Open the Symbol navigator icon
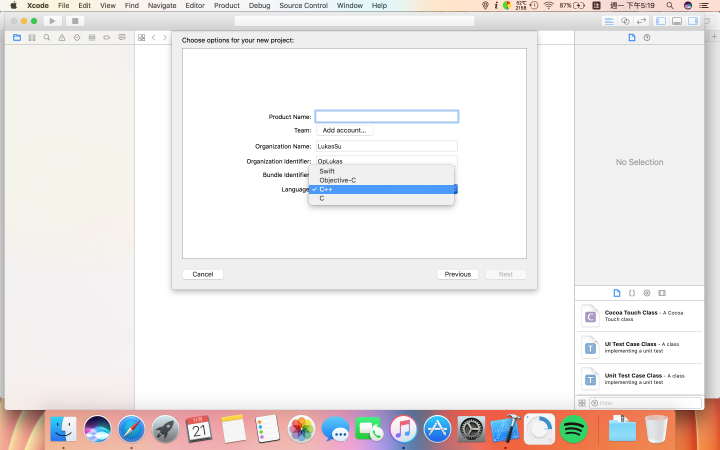This screenshot has height=450, width=720. point(32,38)
